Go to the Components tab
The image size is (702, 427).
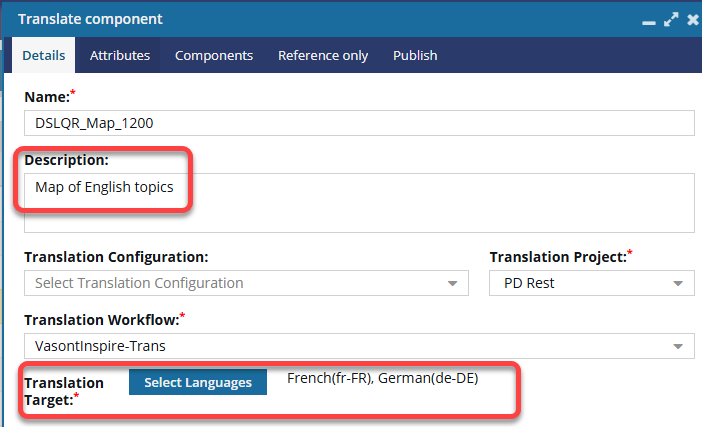[214, 56]
